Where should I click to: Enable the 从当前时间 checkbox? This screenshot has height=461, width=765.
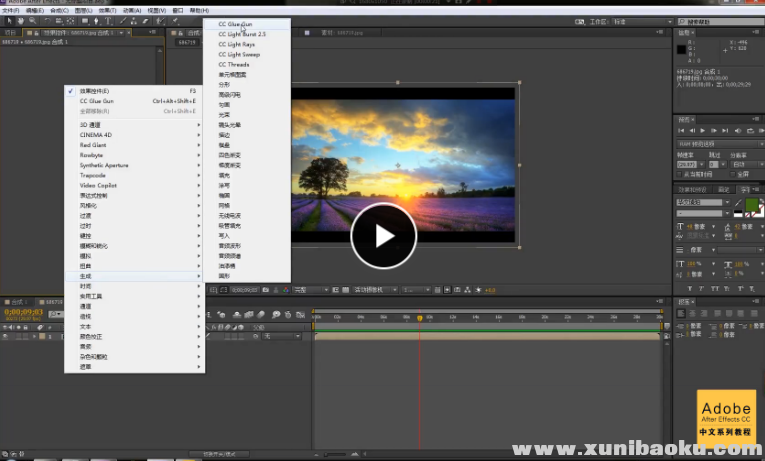click(x=680, y=174)
